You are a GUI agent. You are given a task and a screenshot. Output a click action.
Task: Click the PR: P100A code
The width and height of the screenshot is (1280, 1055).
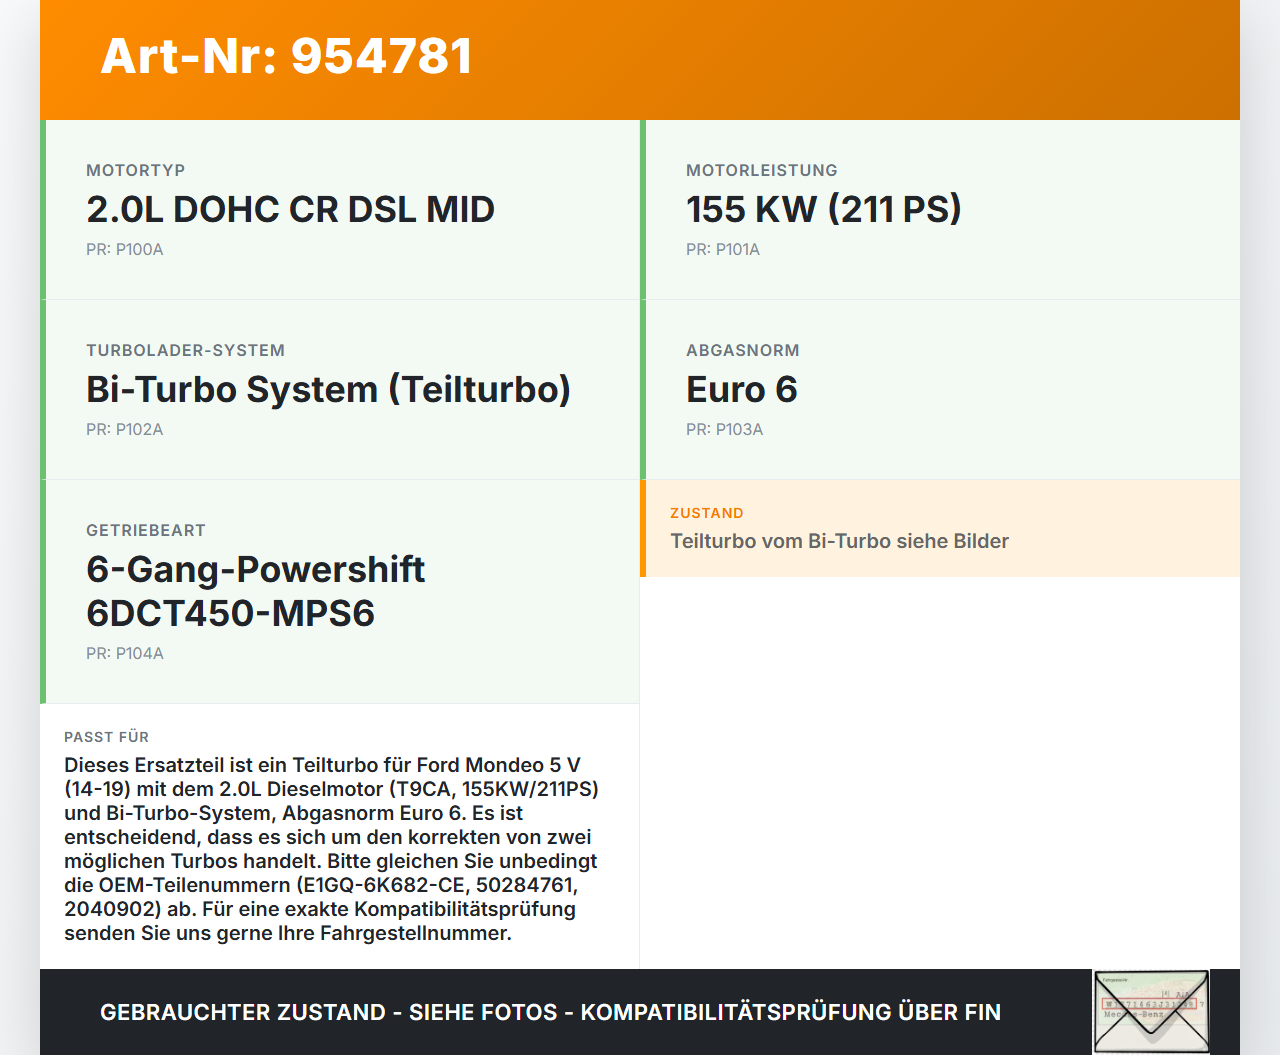coord(125,250)
